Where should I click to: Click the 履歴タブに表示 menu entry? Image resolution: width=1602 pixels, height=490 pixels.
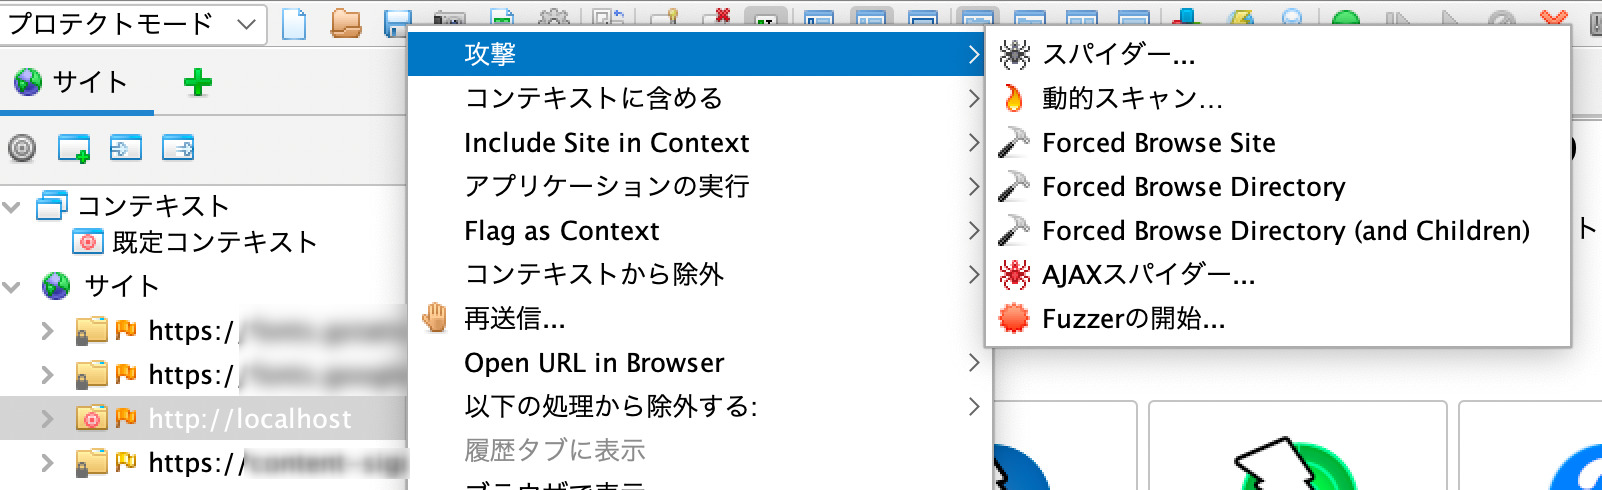tap(698, 450)
